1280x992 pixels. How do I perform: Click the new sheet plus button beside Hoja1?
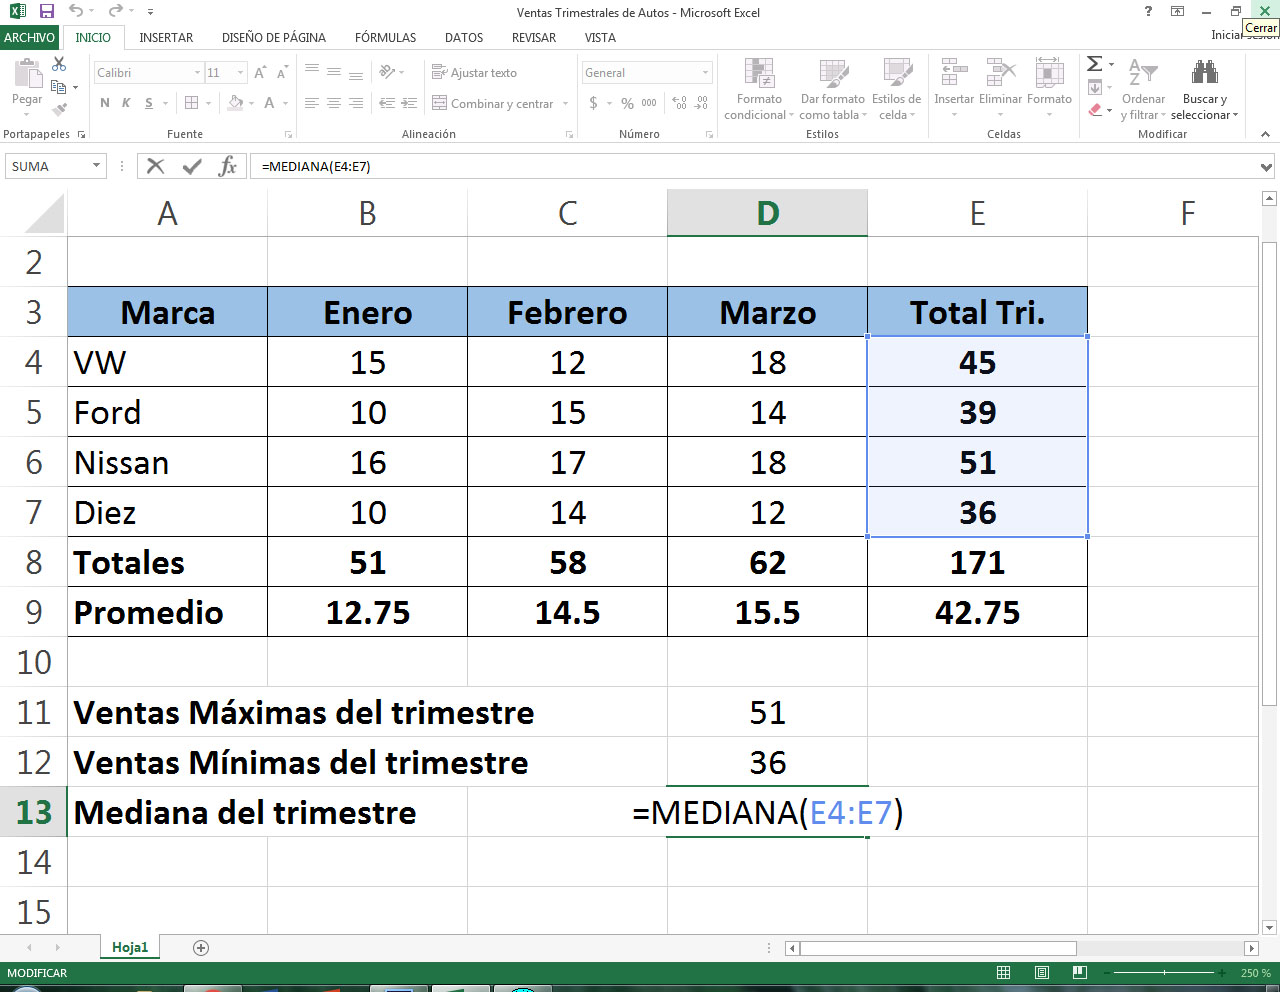coord(200,946)
